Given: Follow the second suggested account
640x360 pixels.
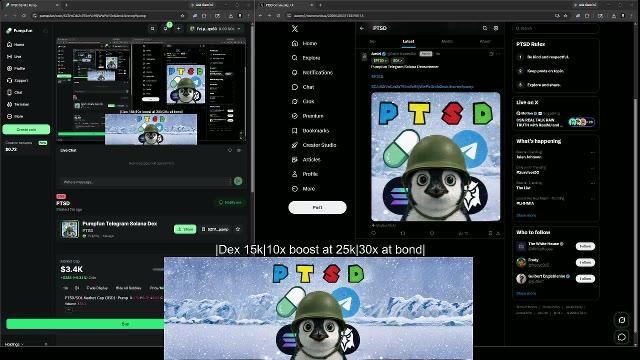Looking at the screenshot, I should point(585,262).
